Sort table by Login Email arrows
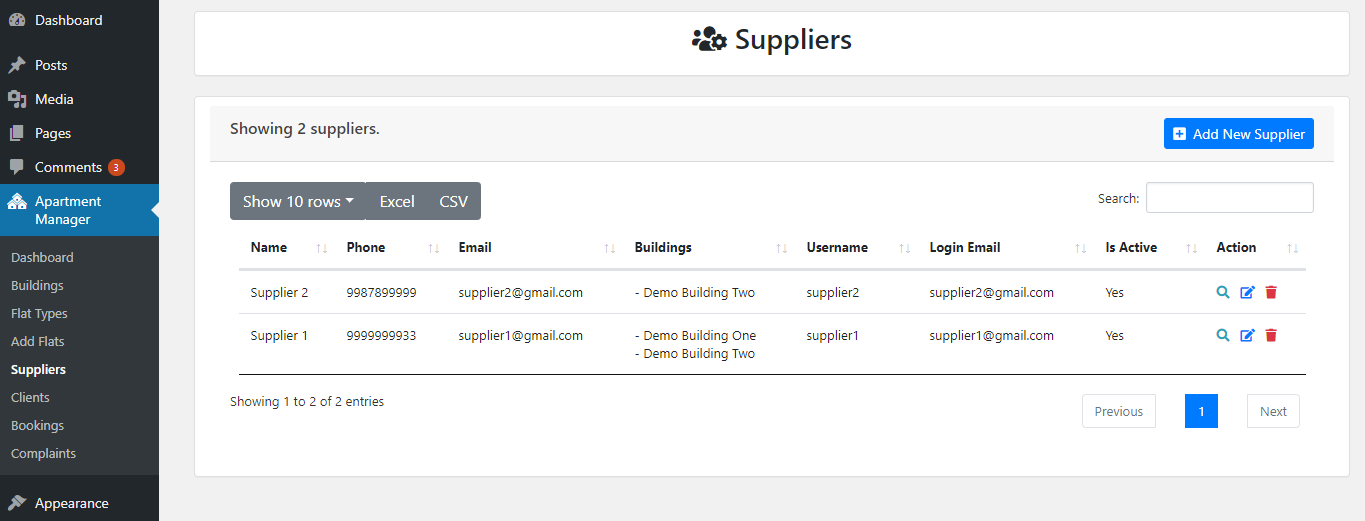The width and height of the screenshot is (1365, 521). click(x=1080, y=248)
